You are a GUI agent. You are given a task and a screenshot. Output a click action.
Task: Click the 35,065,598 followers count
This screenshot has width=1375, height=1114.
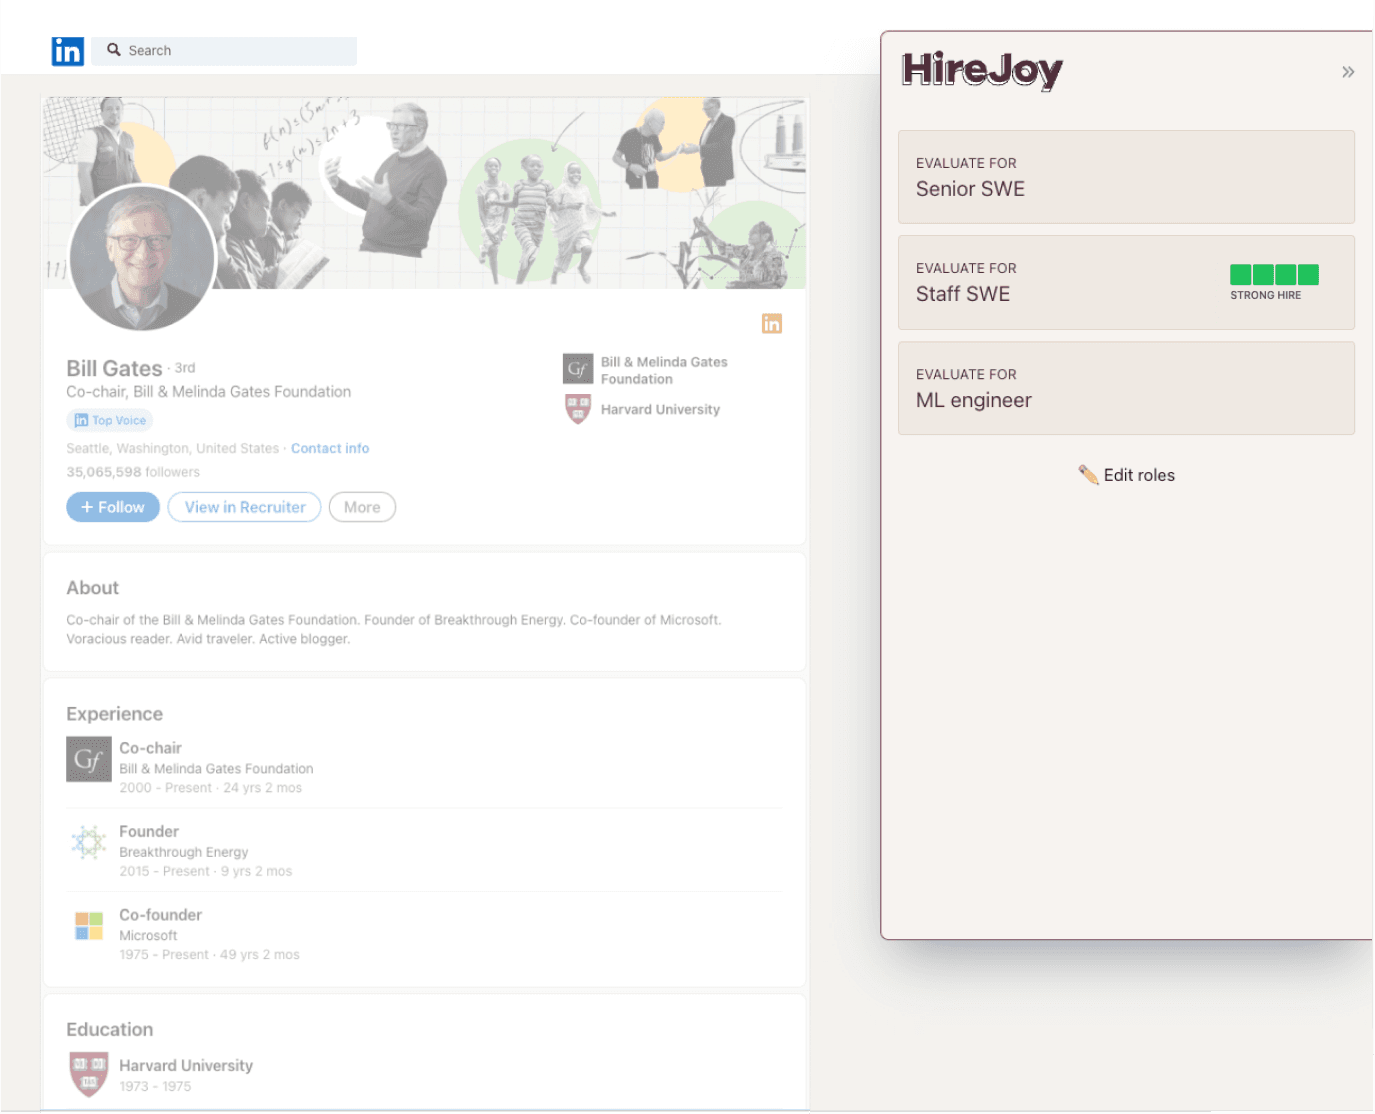[x=133, y=473]
